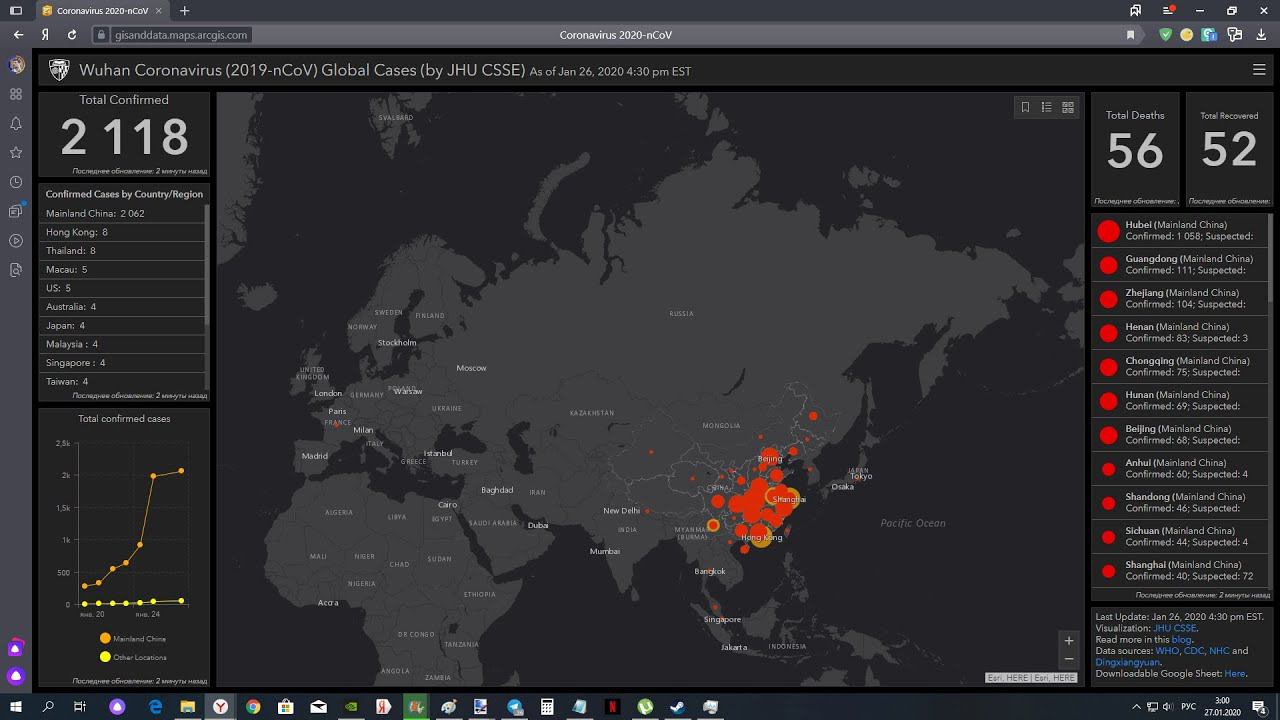Image resolution: width=1280 pixels, height=720 pixels.
Task: Select Japan: 4 in country list
Action: pyautogui.click(x=122, y=325)
